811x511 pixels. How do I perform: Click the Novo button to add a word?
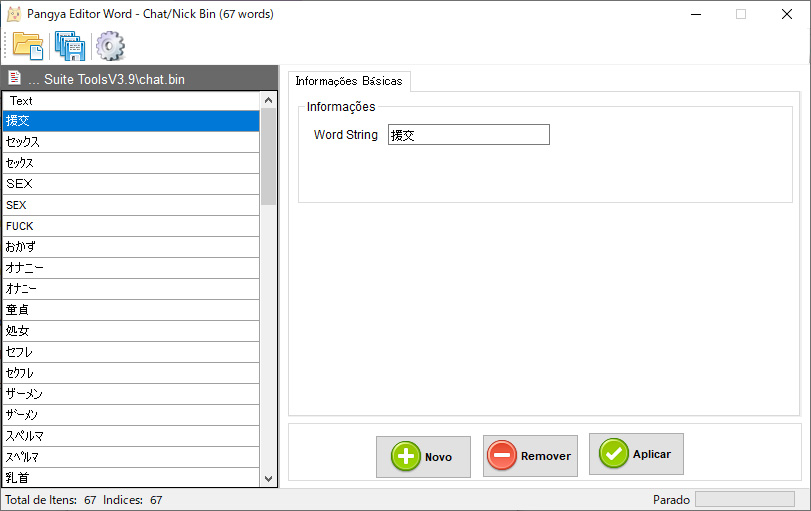(423, 457)
